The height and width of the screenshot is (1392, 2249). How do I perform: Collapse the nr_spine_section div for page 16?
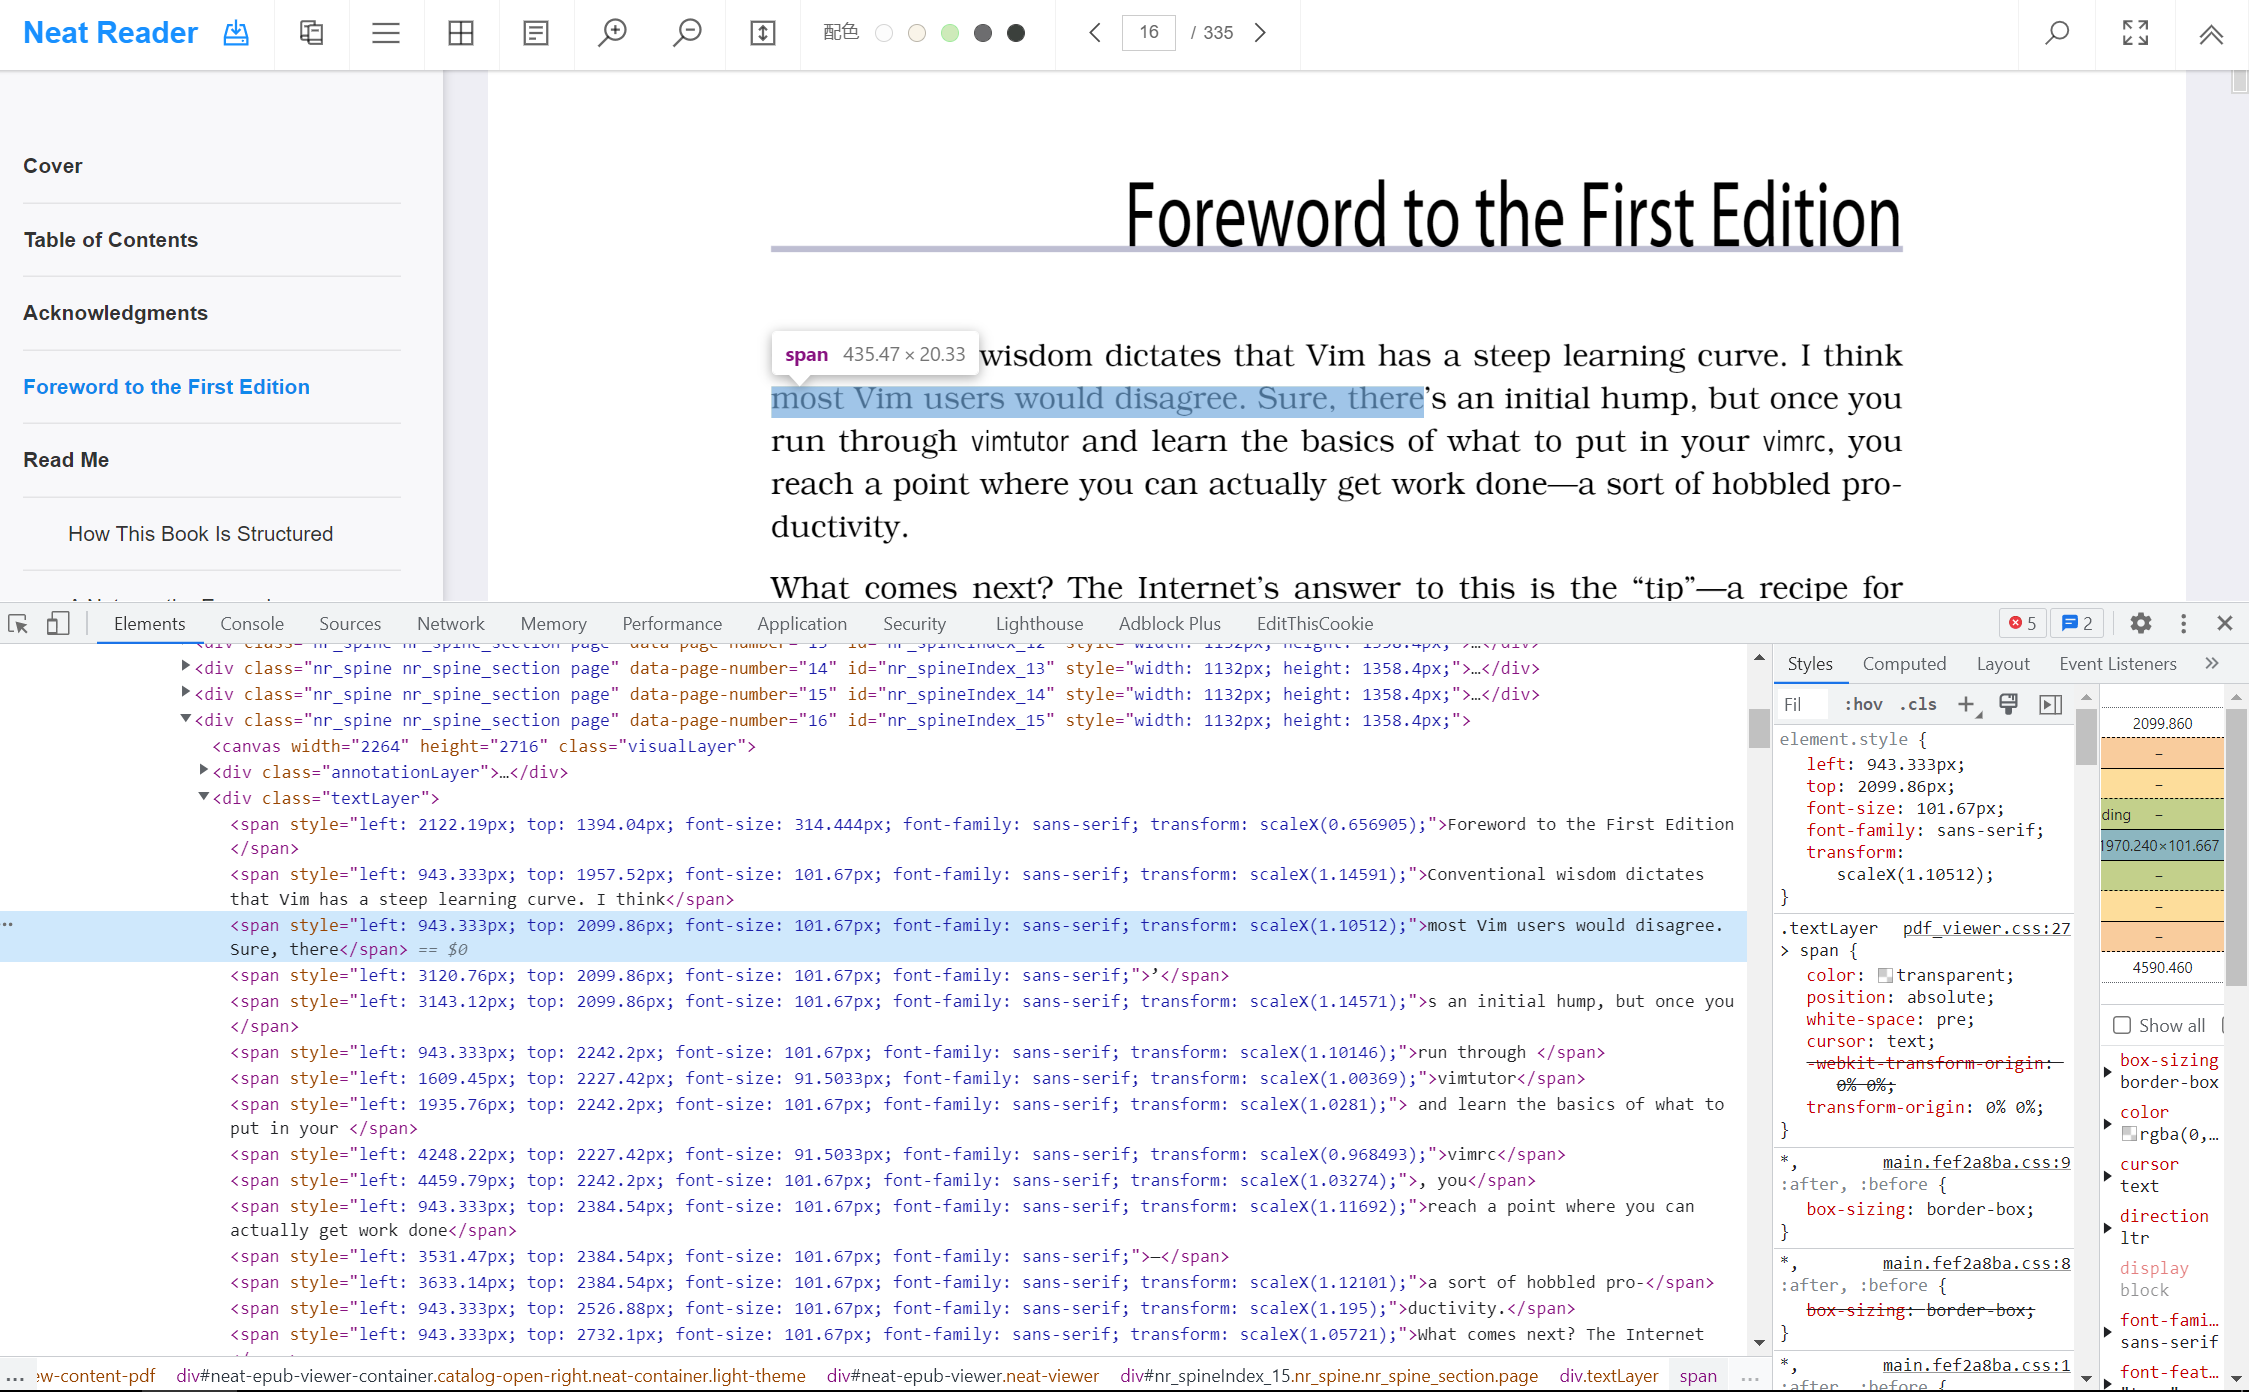(x=185, y=719)
